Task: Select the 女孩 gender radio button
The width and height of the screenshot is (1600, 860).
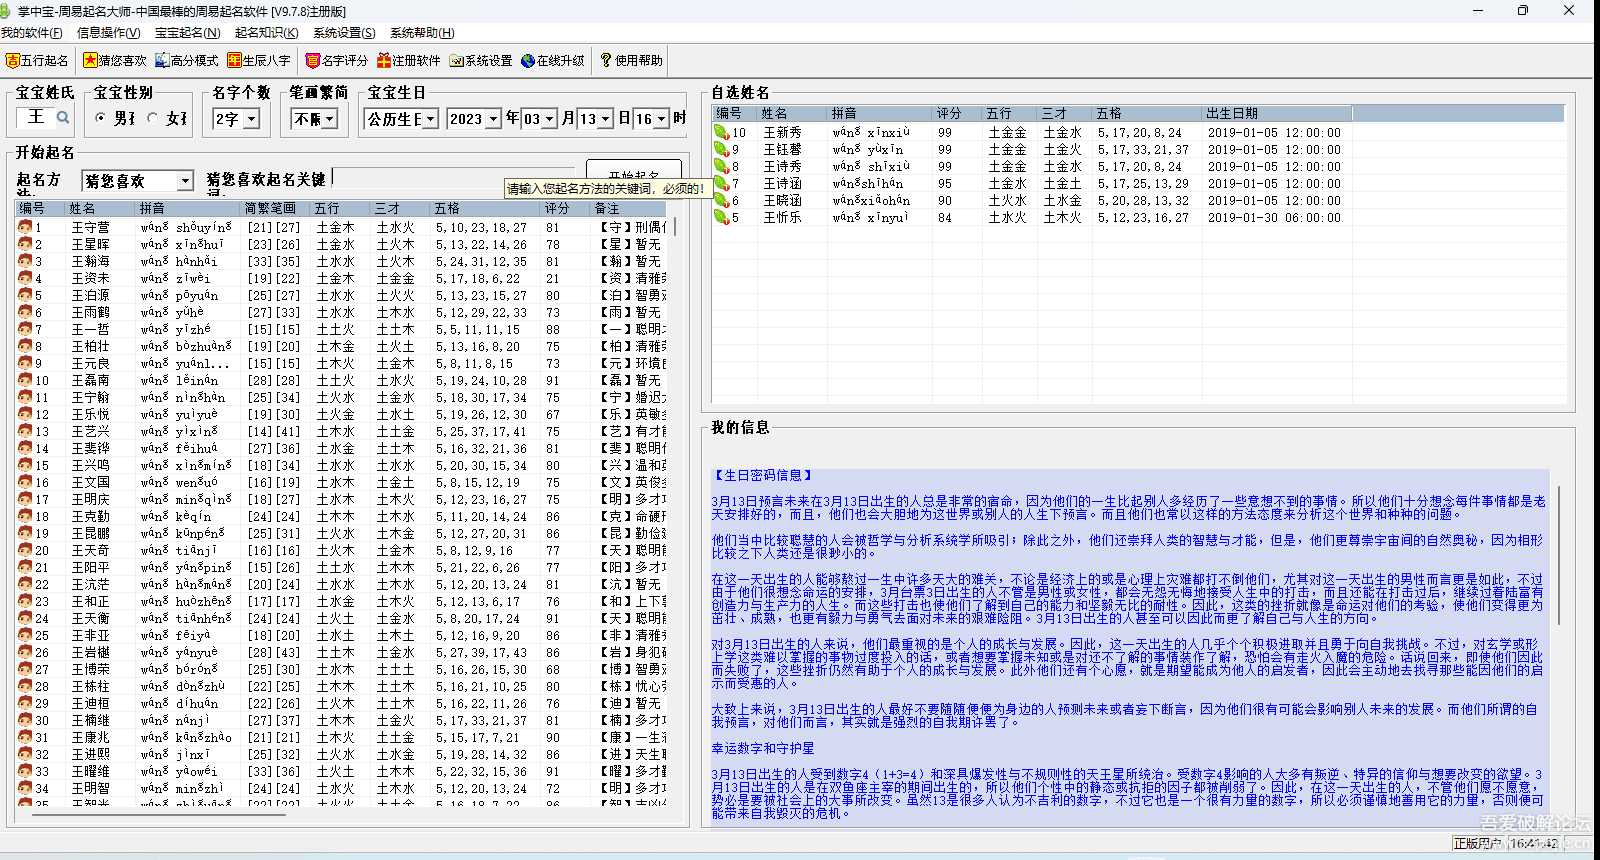Action: click(153, 118)
